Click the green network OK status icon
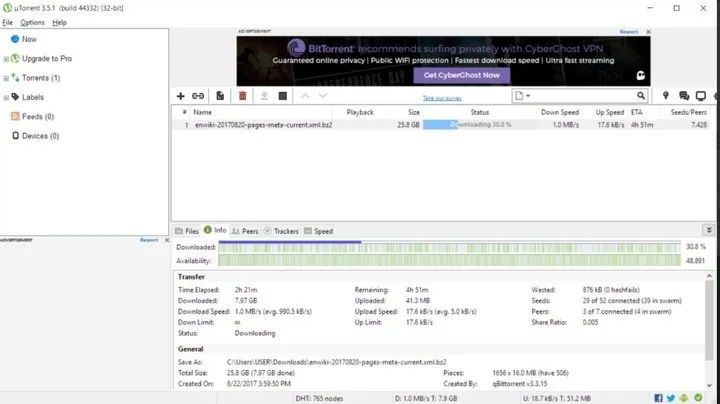Viewport: 720px width, 404px height. [698, 398]
